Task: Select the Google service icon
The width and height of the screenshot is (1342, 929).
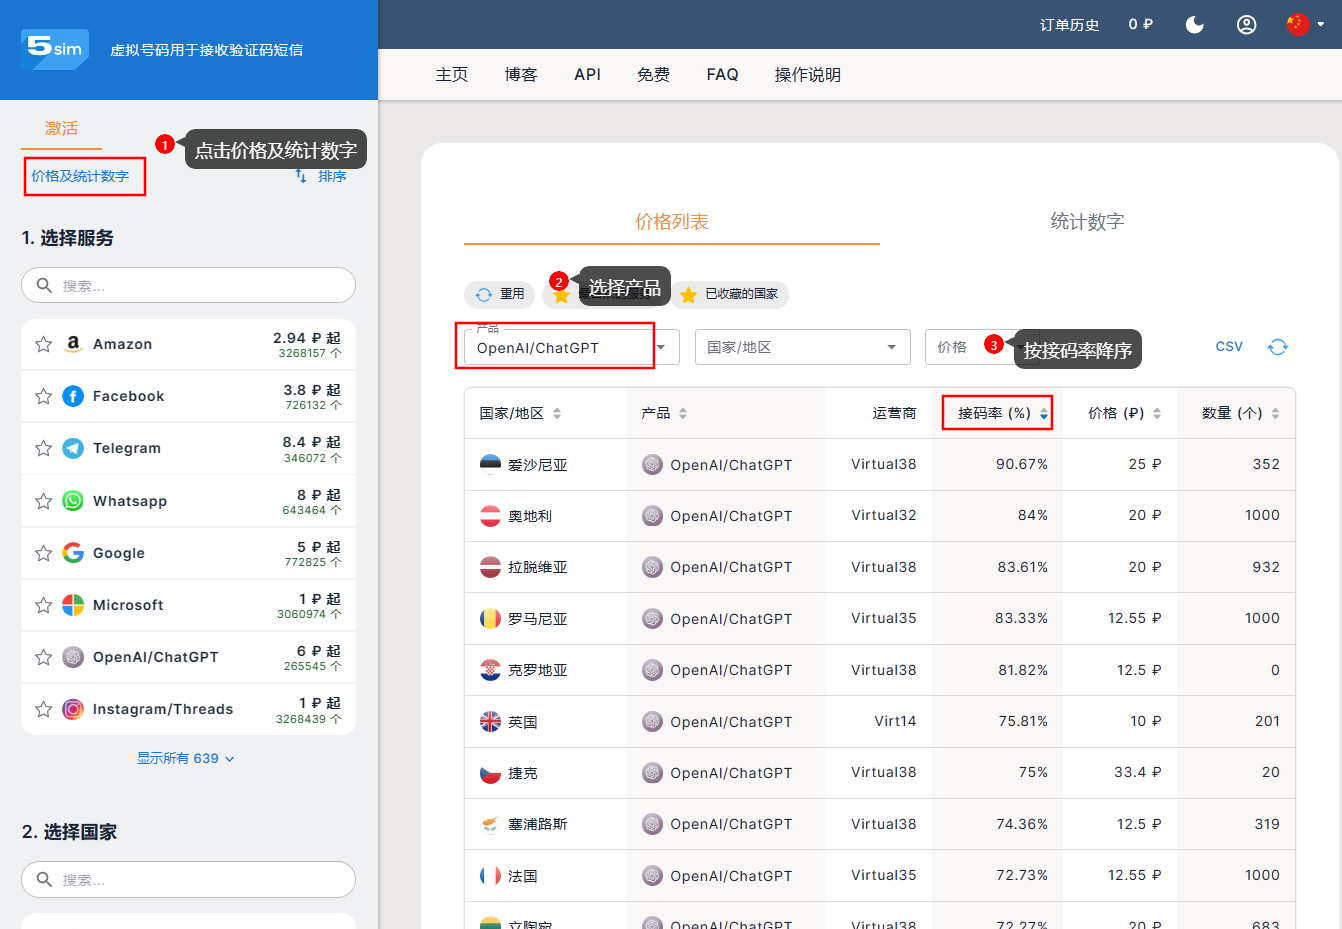Action: tap(73, 553)
